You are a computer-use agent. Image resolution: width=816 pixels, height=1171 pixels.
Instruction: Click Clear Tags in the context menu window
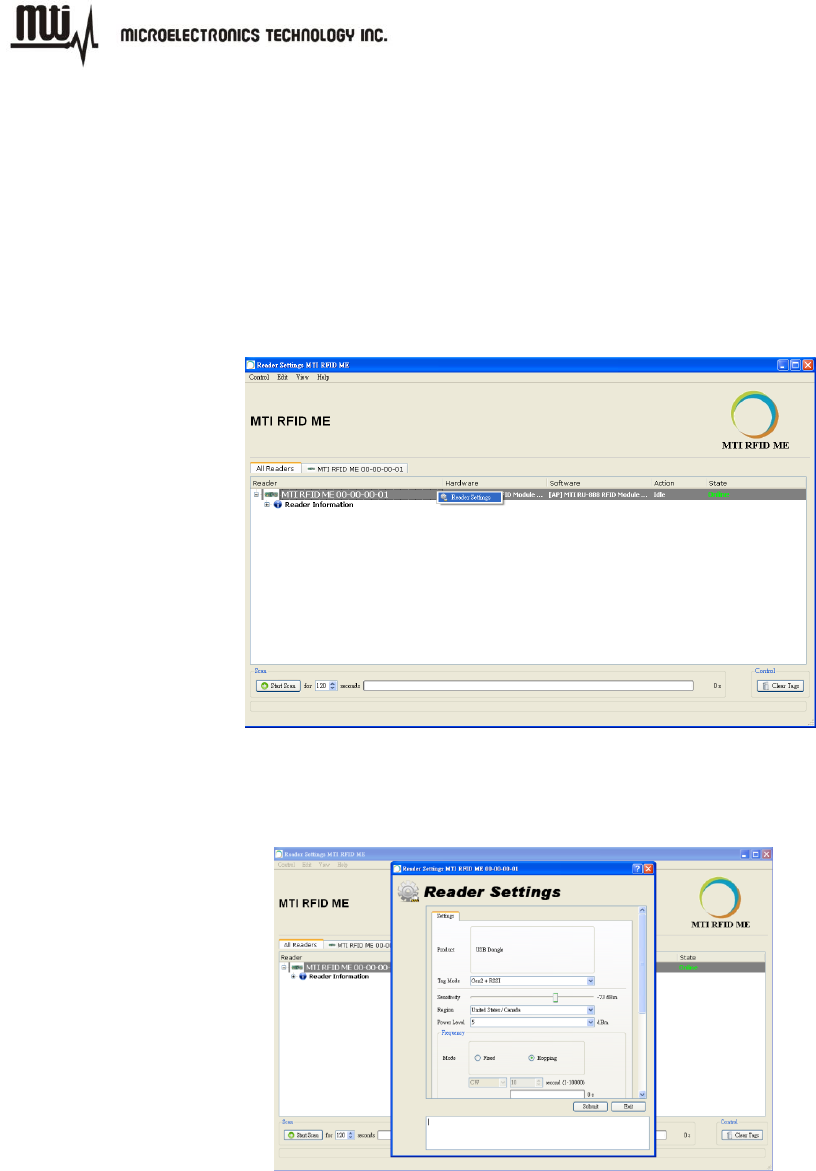[x=780, y=686]
